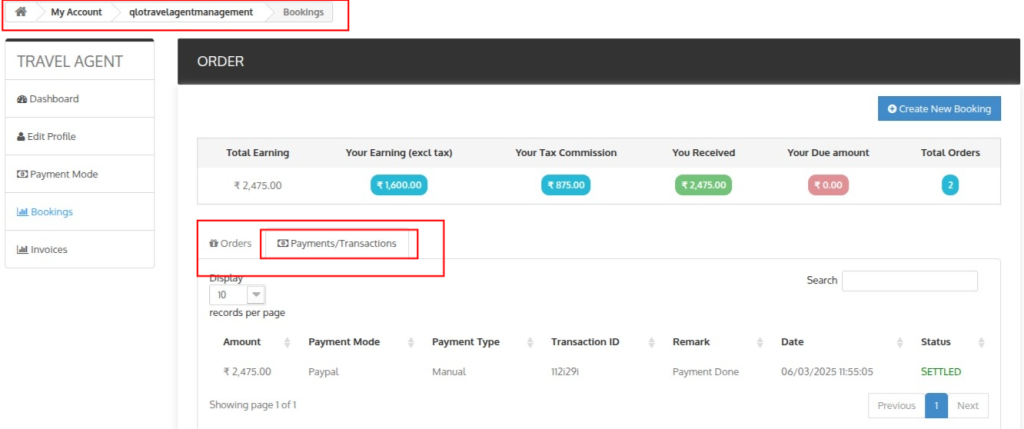Click the Showing page 1 of 1 text
The height and width of the screenshot is (429, 1024).
(253, 405)
